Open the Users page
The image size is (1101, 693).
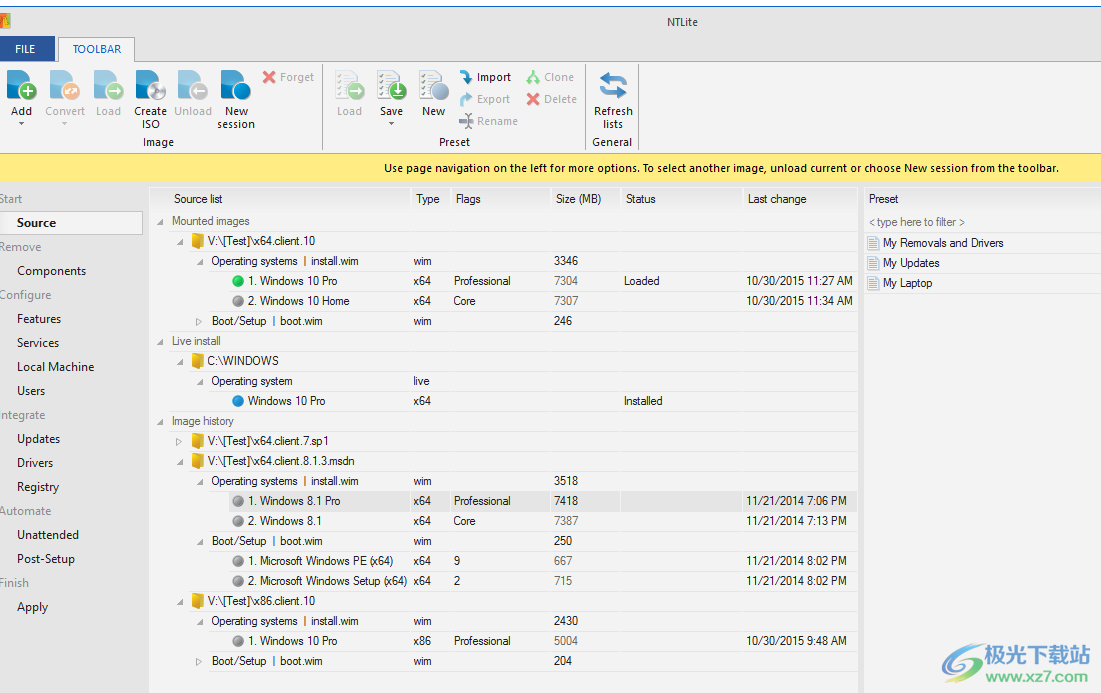pyautogui.click(x=31, y=391)
